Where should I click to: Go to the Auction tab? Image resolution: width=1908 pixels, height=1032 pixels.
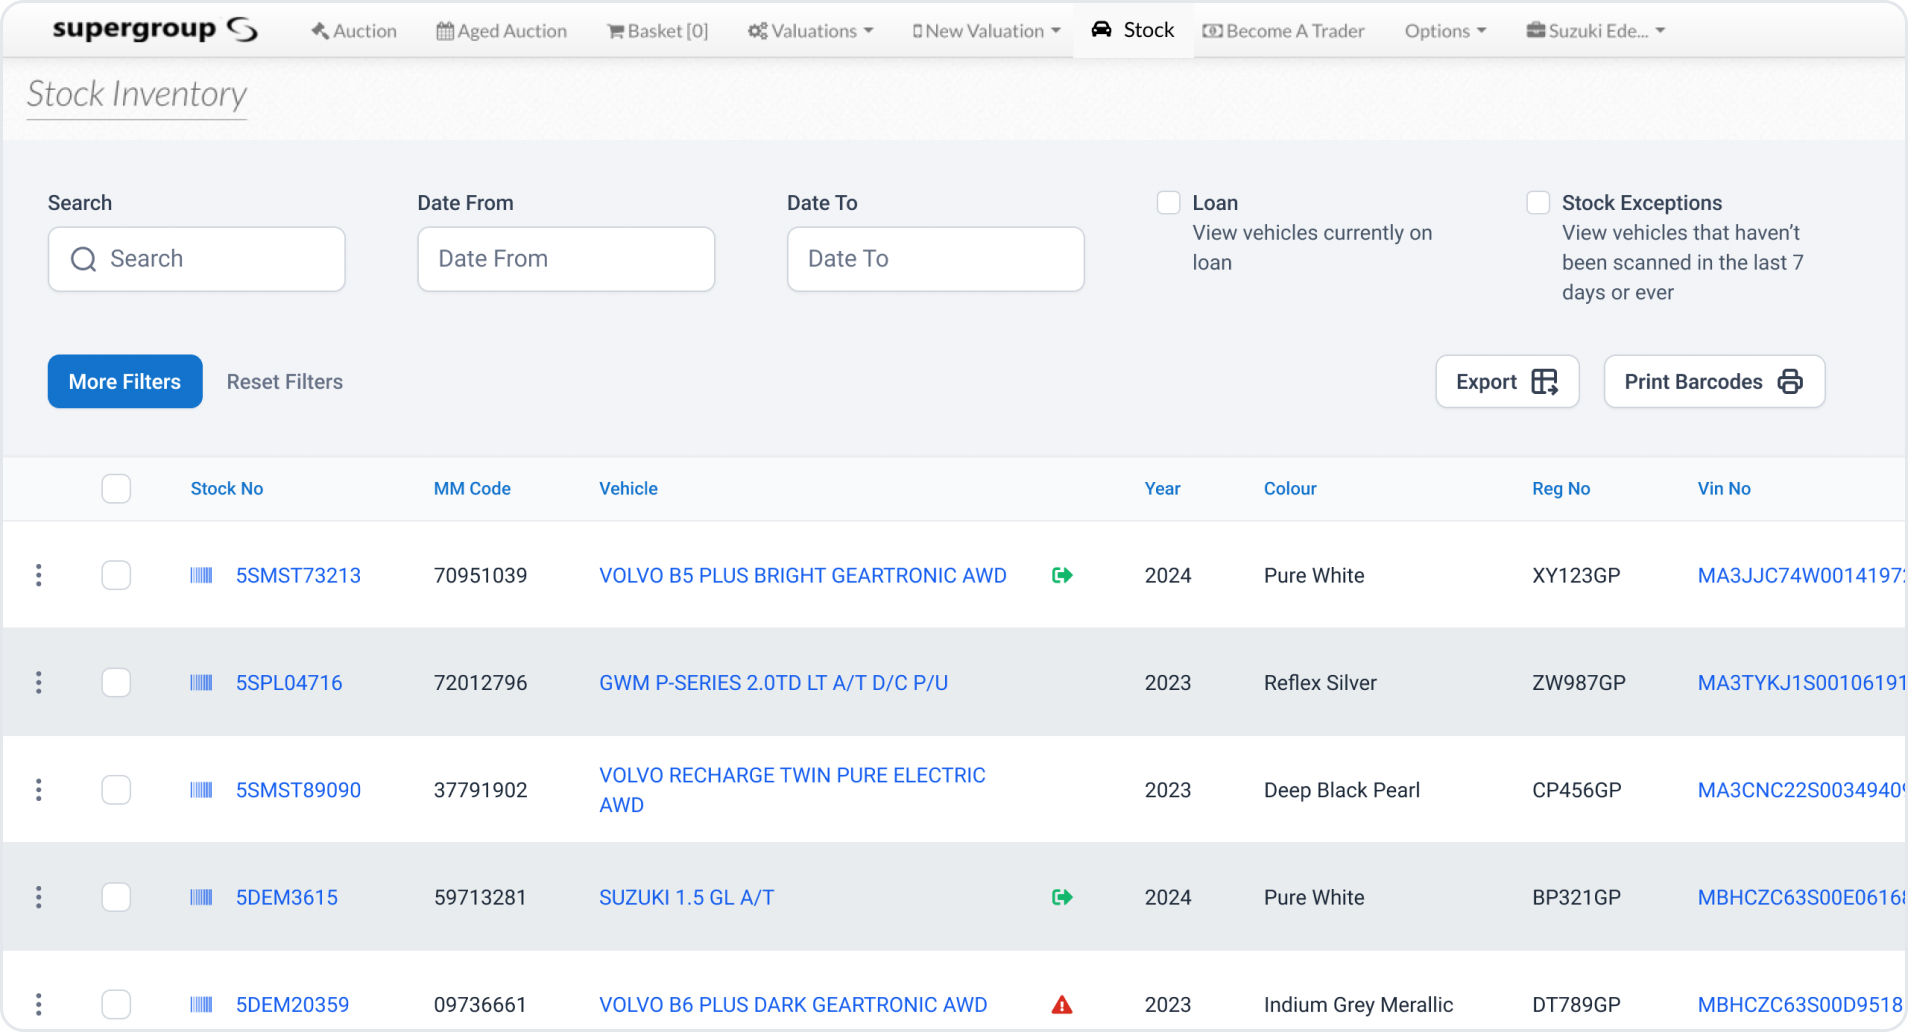(354, 31)
